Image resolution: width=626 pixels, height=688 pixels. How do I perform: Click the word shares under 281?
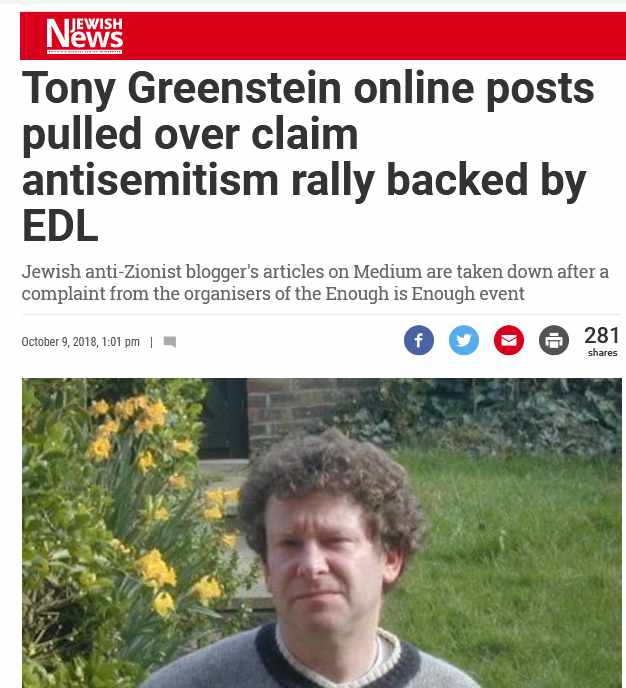click(602, 353)
